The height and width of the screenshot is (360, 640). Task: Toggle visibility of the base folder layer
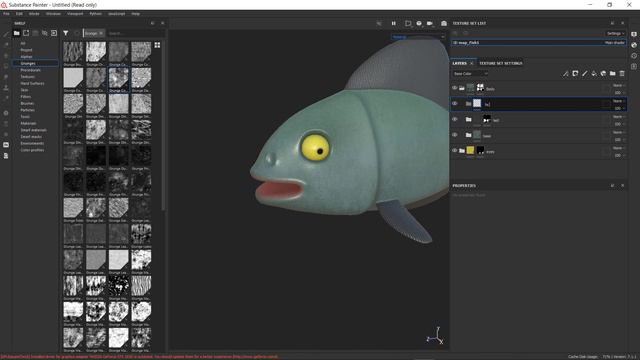(454, 135)
